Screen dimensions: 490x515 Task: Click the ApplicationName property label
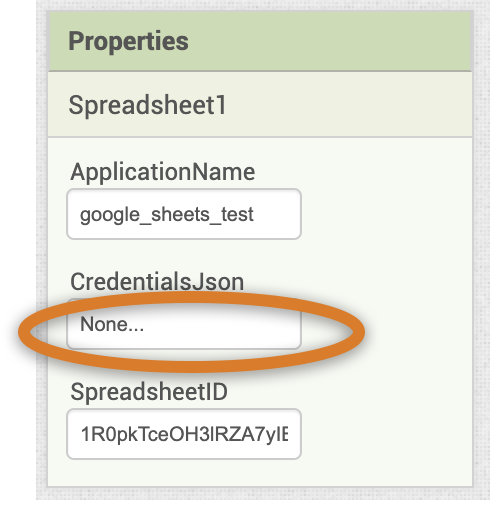163,172
